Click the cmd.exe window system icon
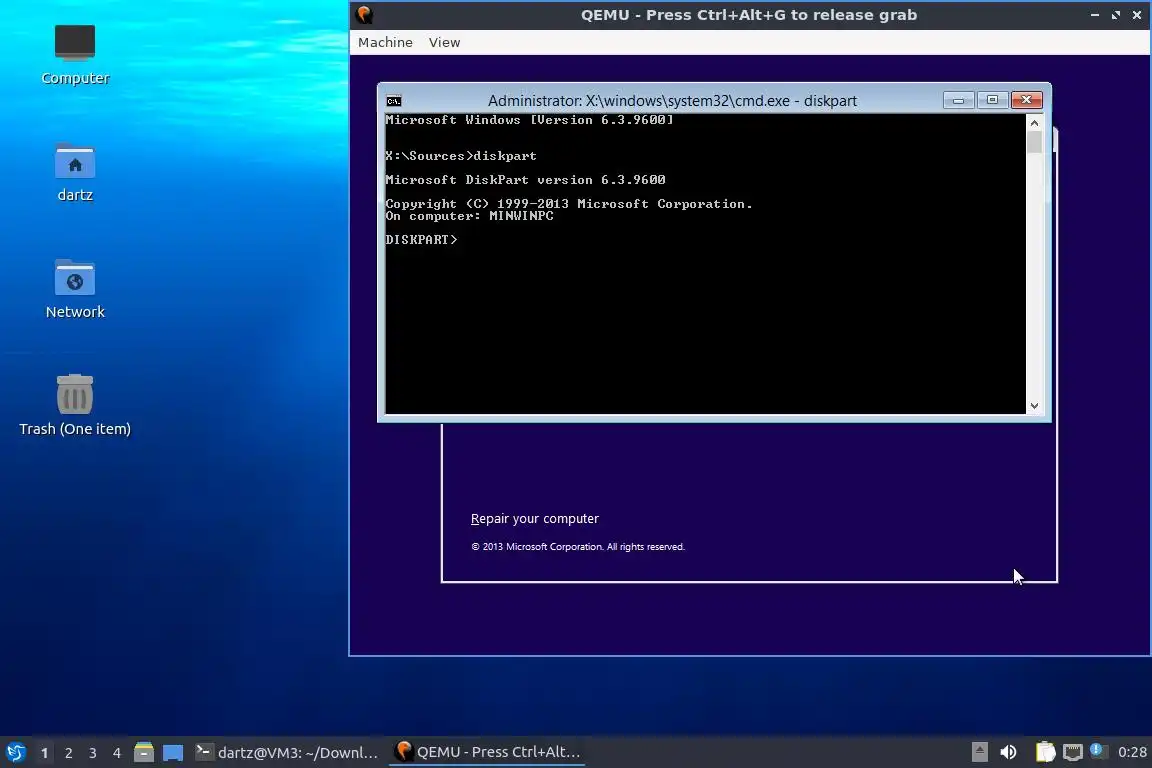 [394, 101]
